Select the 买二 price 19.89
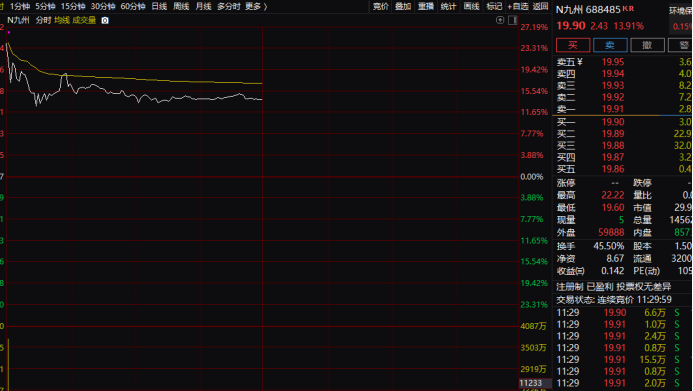This screenshot has height=391, width=693. (613, 134)
